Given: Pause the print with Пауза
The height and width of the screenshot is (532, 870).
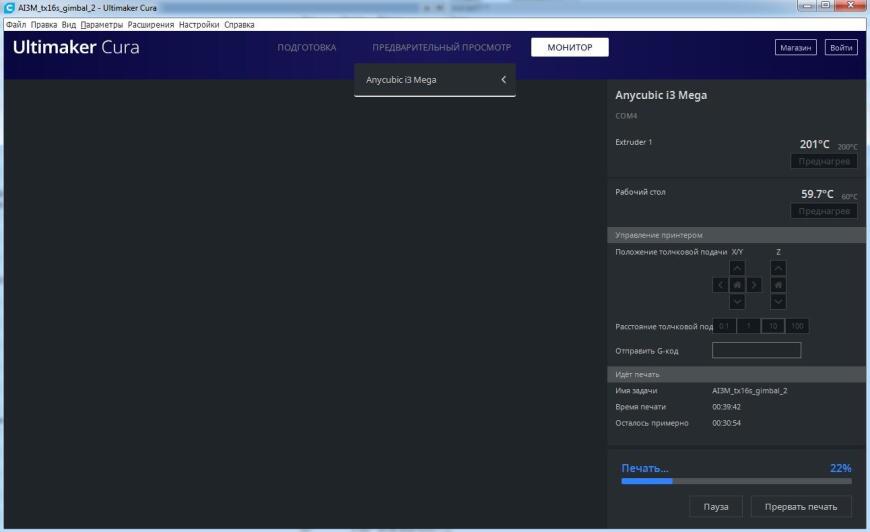Looking at the screenshot, I should coord(716,506).
